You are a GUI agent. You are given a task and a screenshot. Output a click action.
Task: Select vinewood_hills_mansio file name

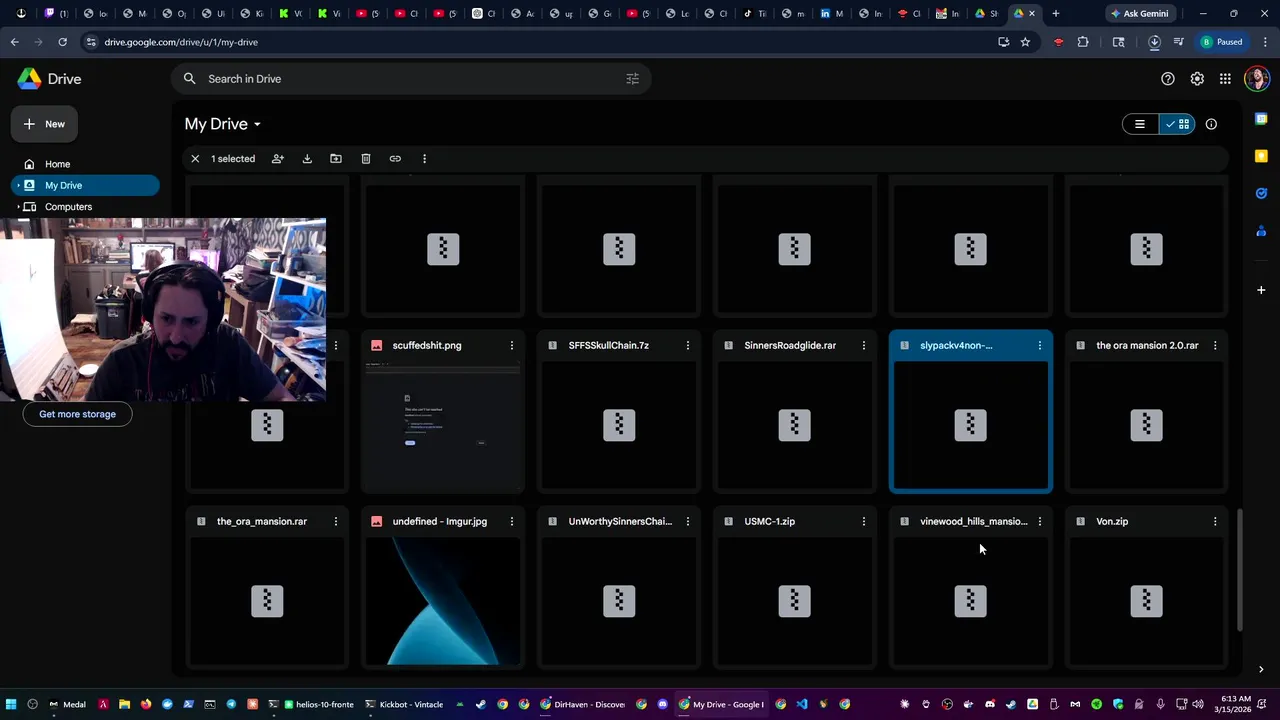pos(974,521)
